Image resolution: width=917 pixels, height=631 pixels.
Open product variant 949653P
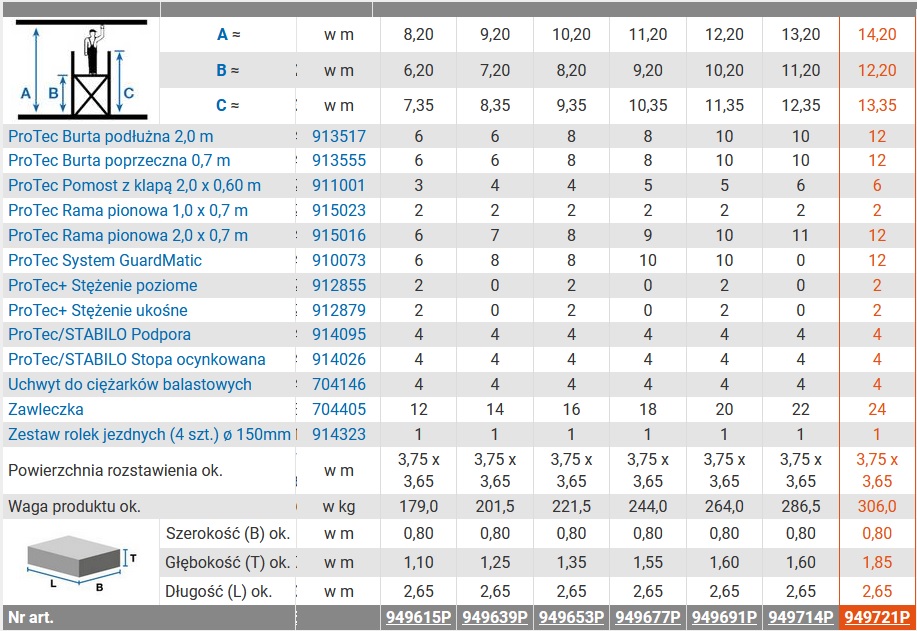571,618
